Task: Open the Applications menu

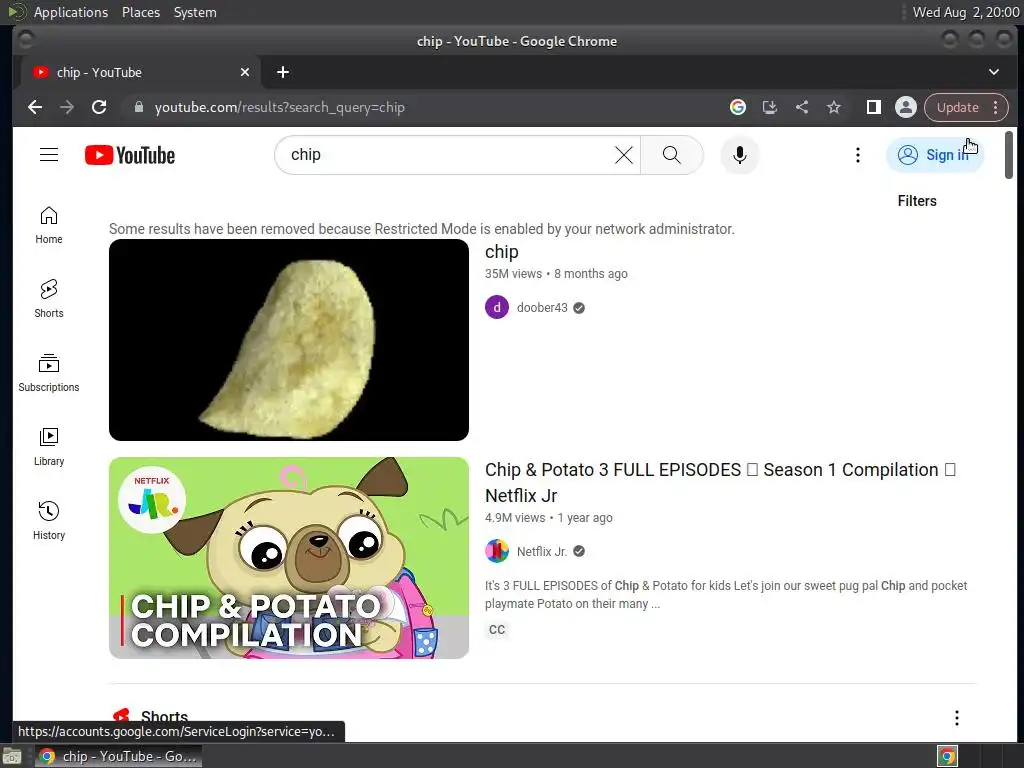Action: [71, 12]
